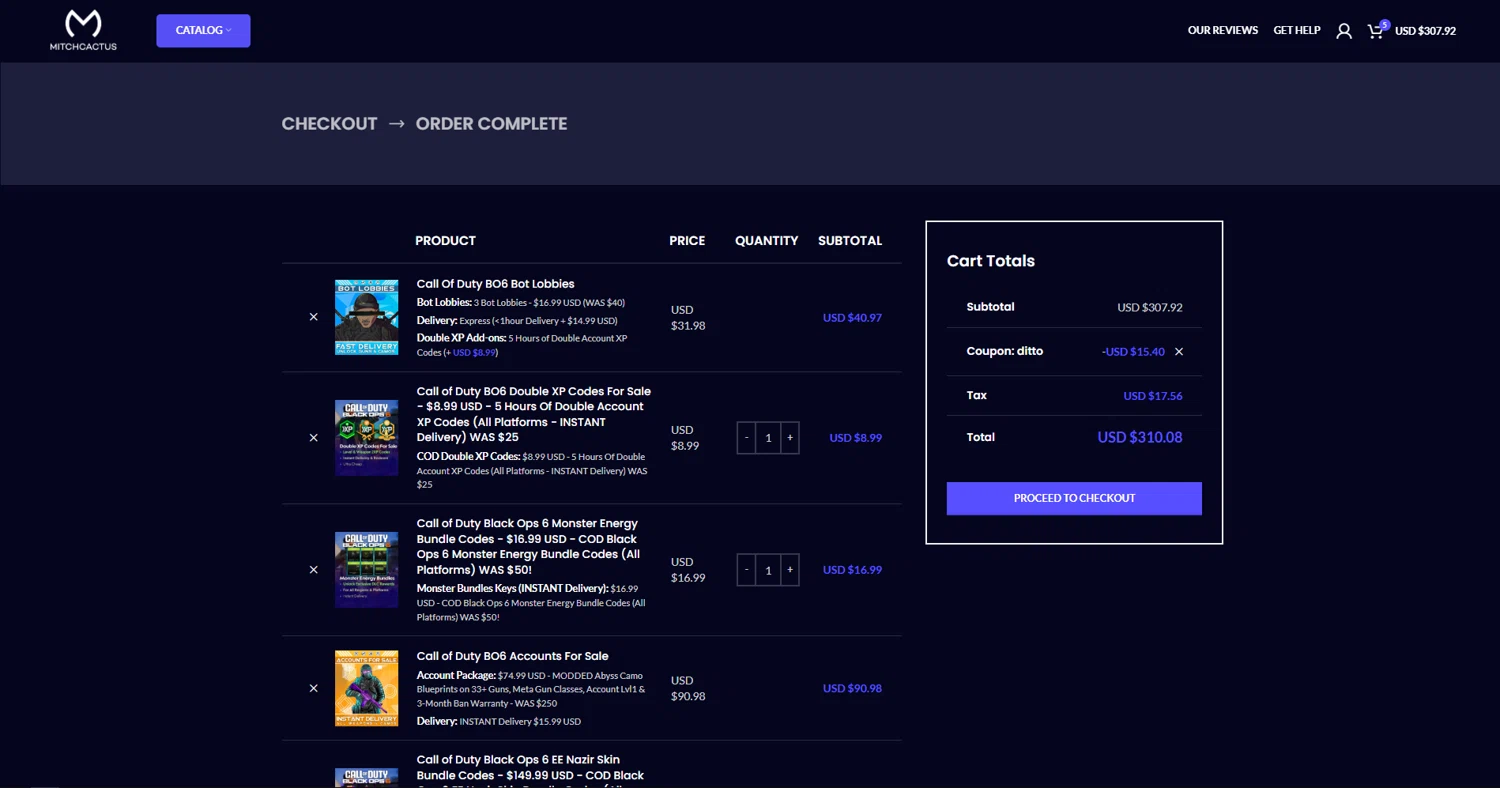The image size is (1500, 788).
Task: Increase quantity of Double XP Codes
Action: [x=790, y=438]
